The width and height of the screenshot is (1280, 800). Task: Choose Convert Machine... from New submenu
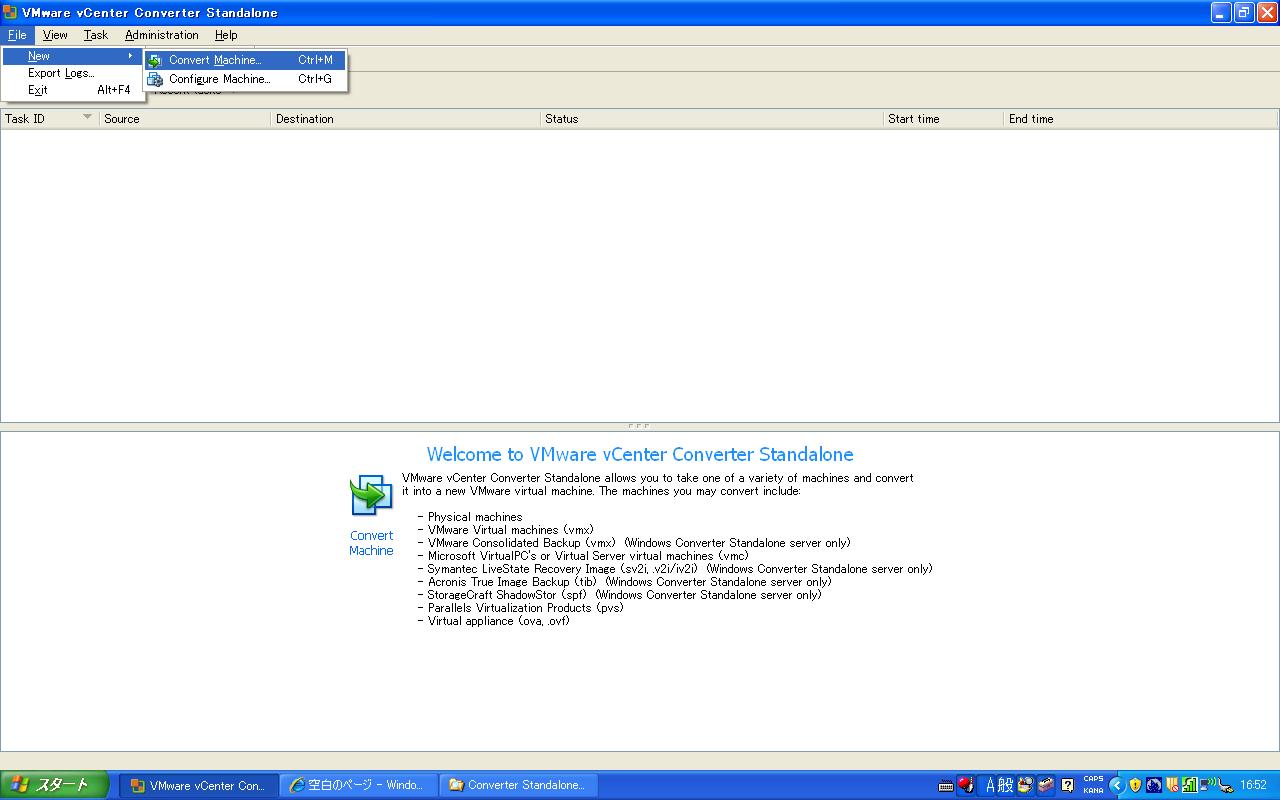245,60
